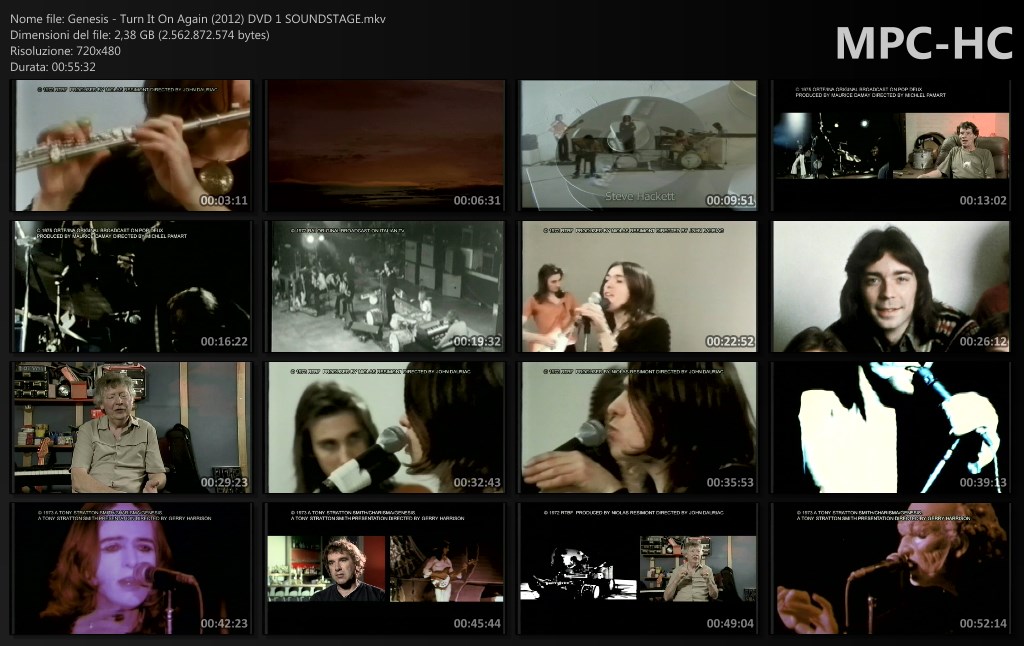Click the orange-lit singer thumbnail at 00:52:14
The width and height of the screenshot is (1024, 646).
pos(891,569)
